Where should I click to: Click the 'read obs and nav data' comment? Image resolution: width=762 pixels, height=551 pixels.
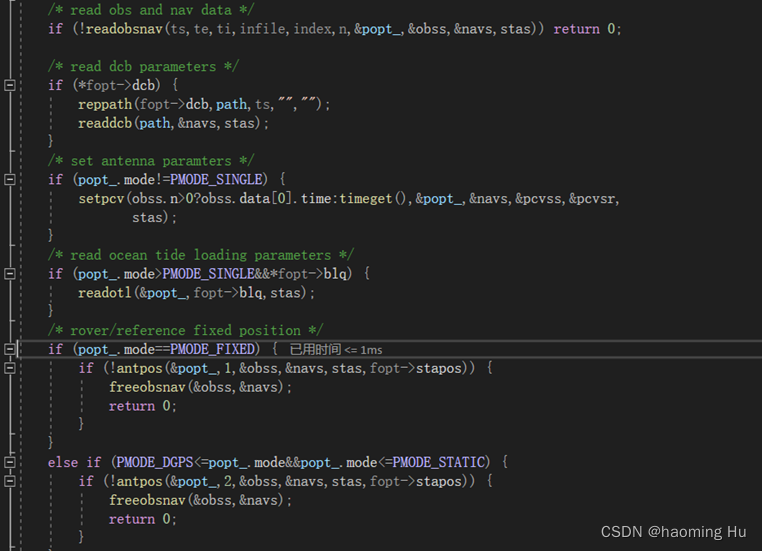point(151,10)
